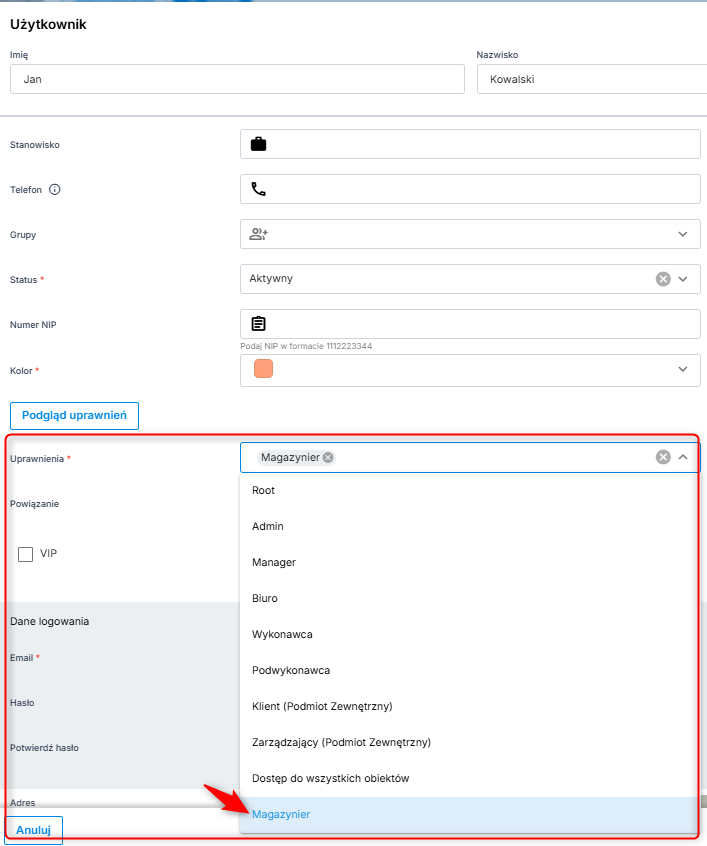Open the Status dropdown arrow
Screen dimensions: 707x846
click(683, 279)
